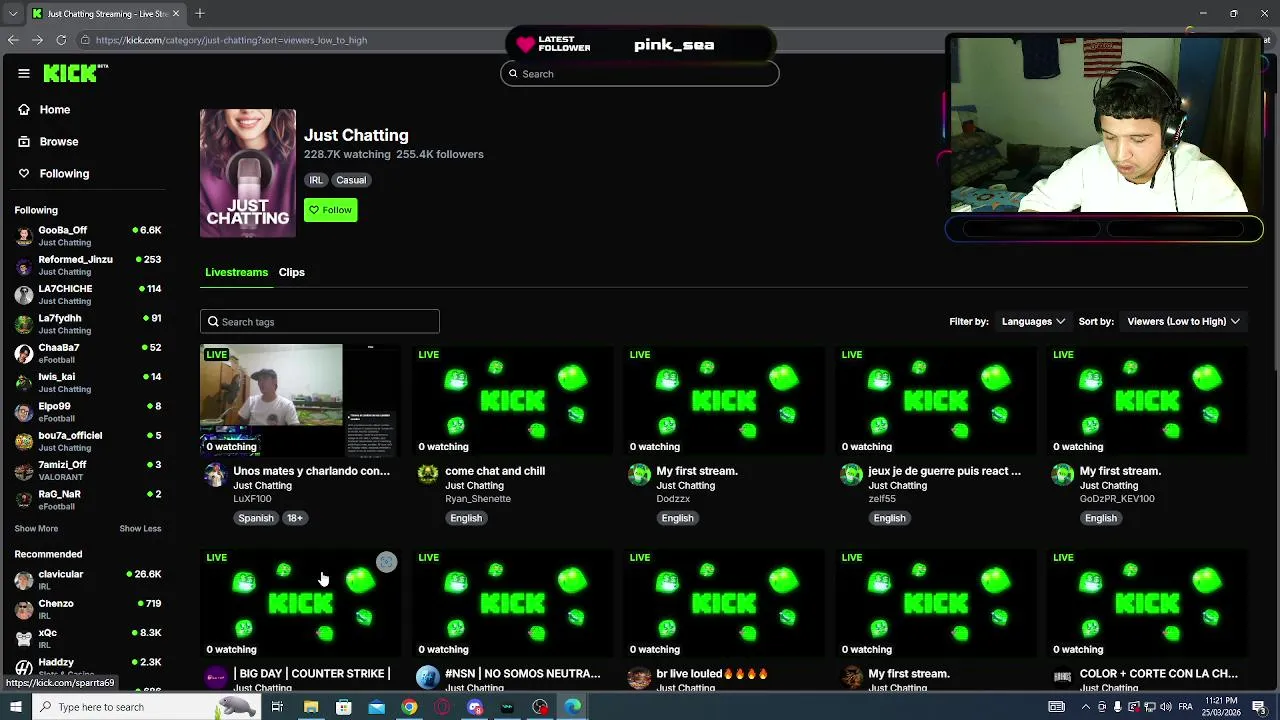Open Haddzy recommended channel
1280x720 pixels.
88,667
